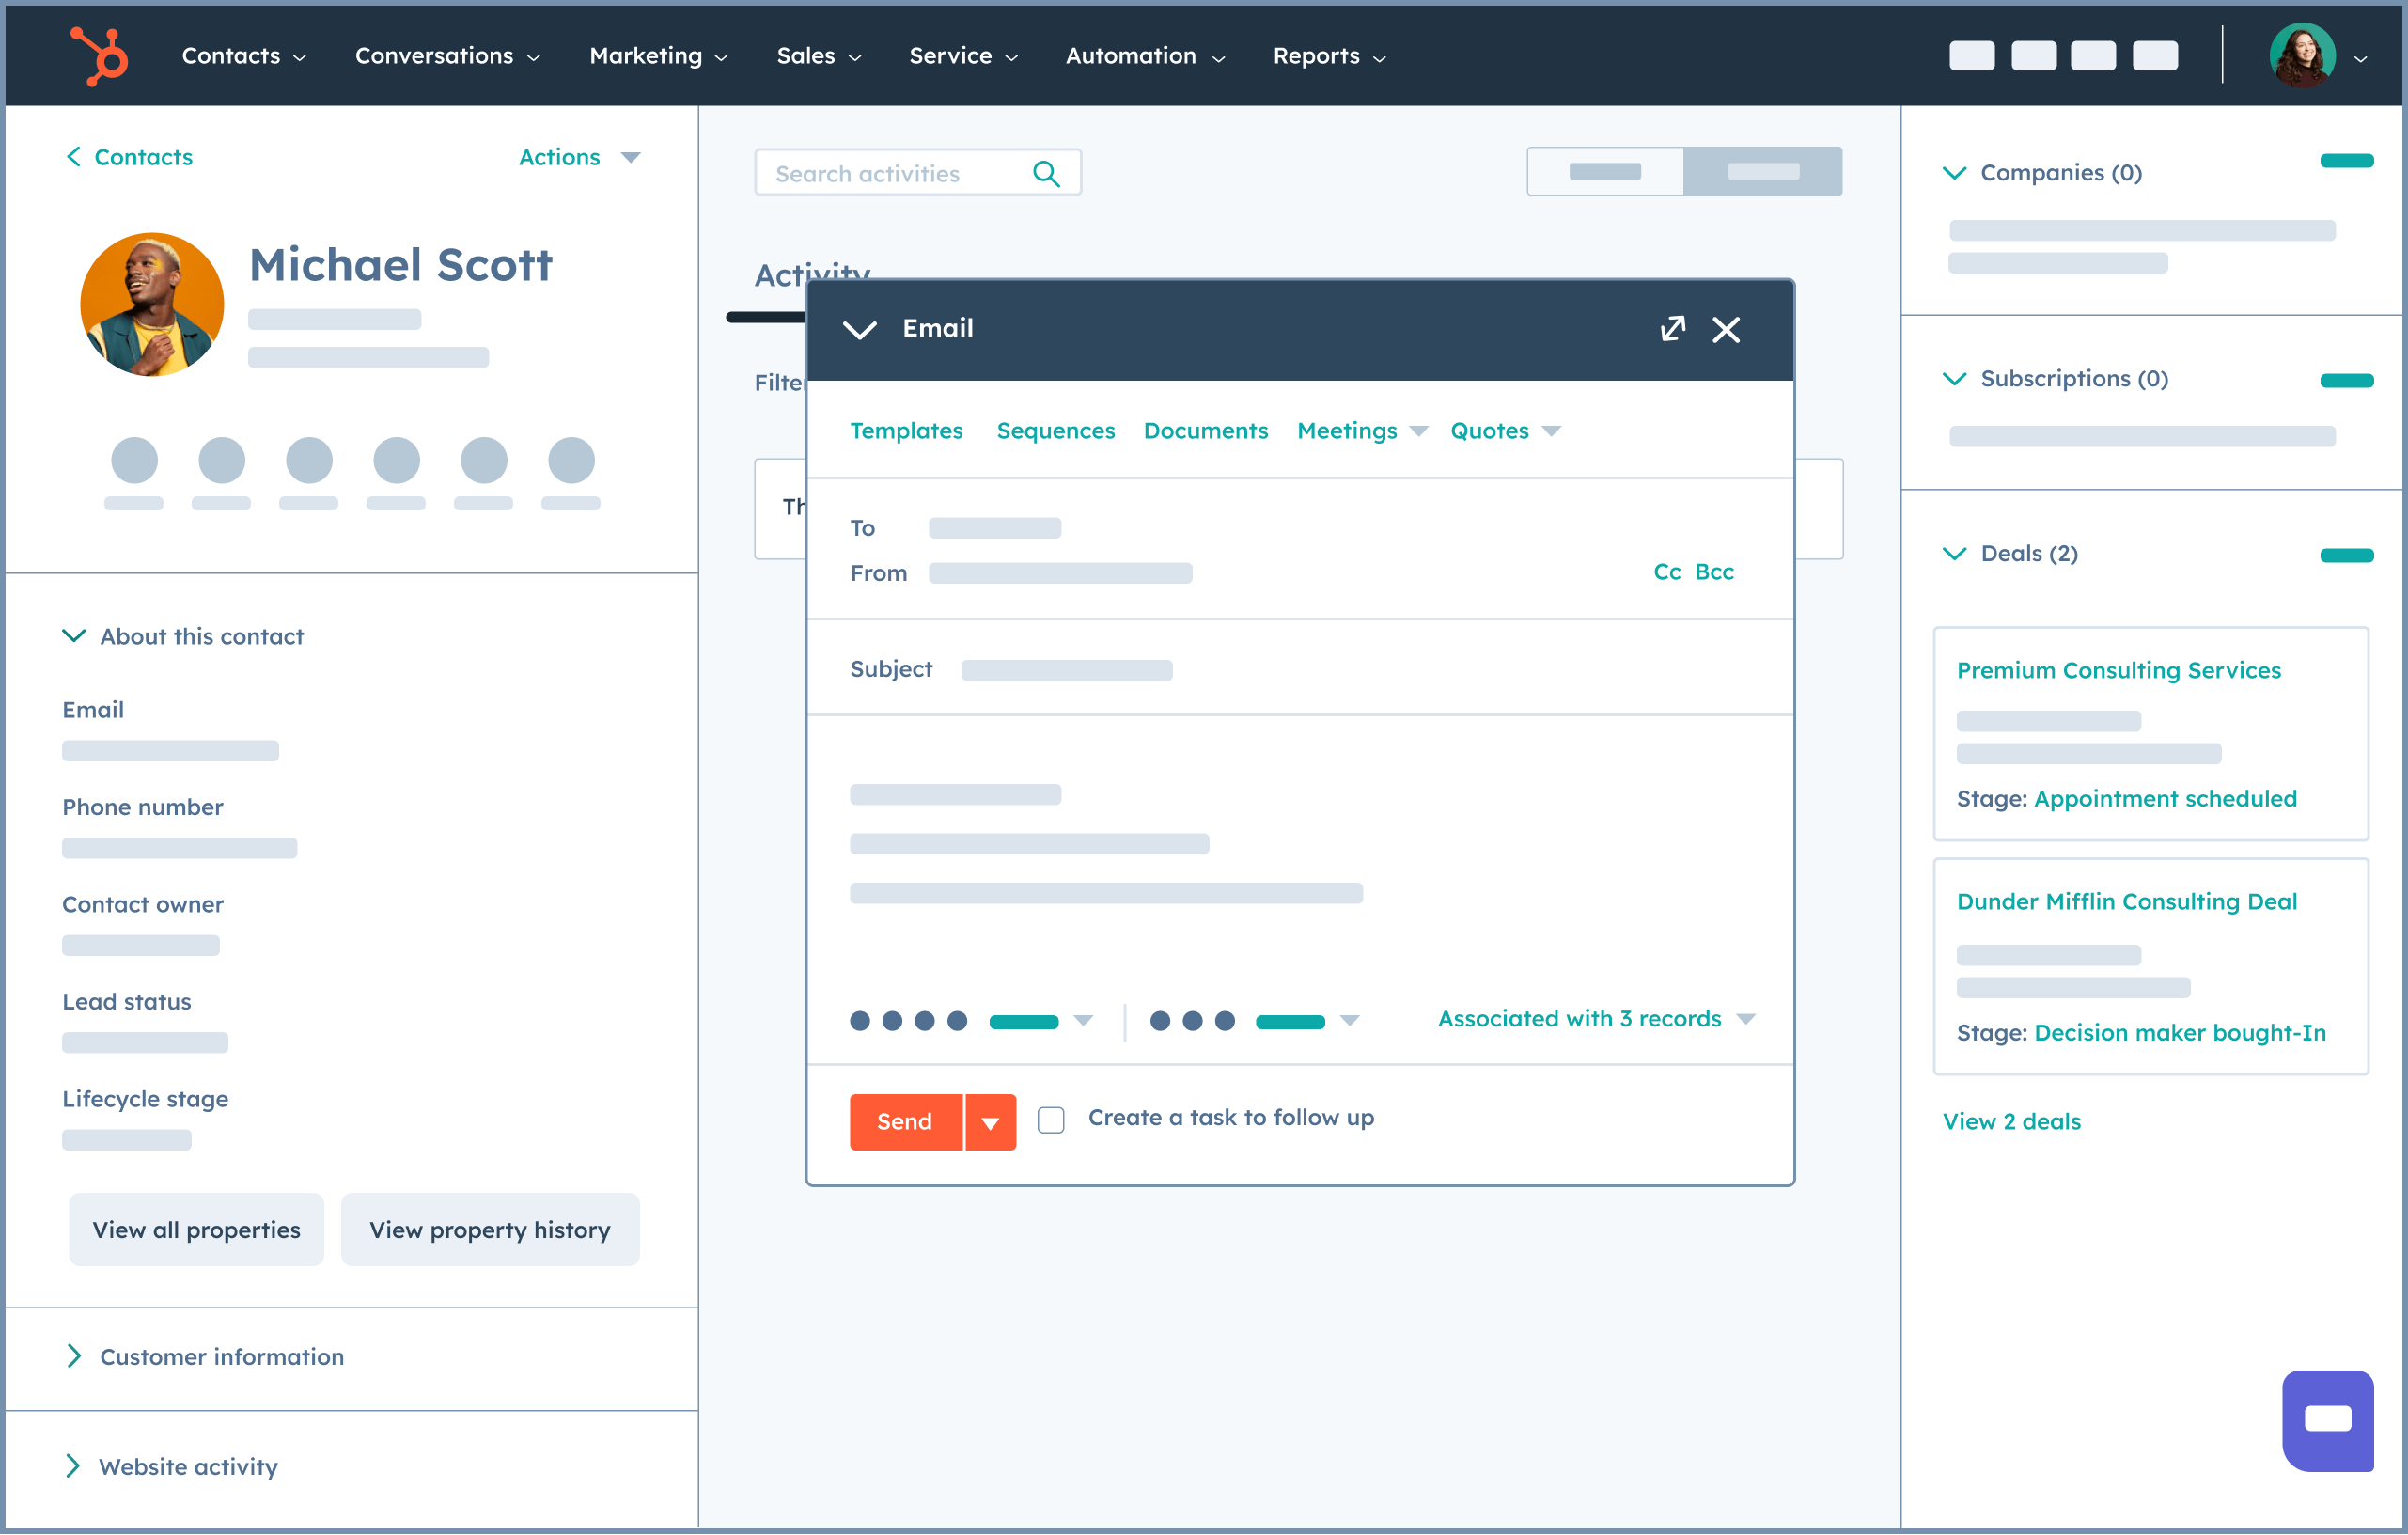This screenshot has width=2408, height=1535.
Task: Click the HubSpot sprocket logo
Action: click(x=98, y=55)
